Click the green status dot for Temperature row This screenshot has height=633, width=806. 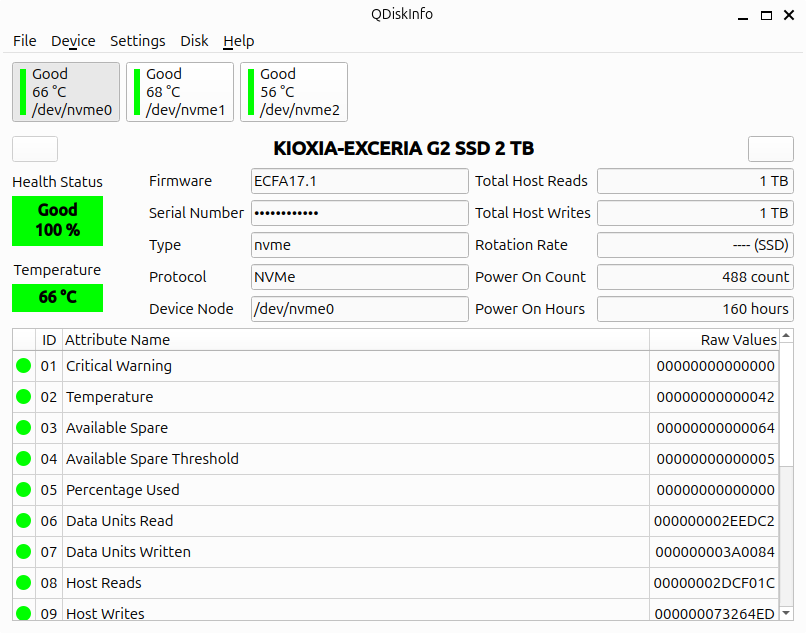[x=24, y=396]
